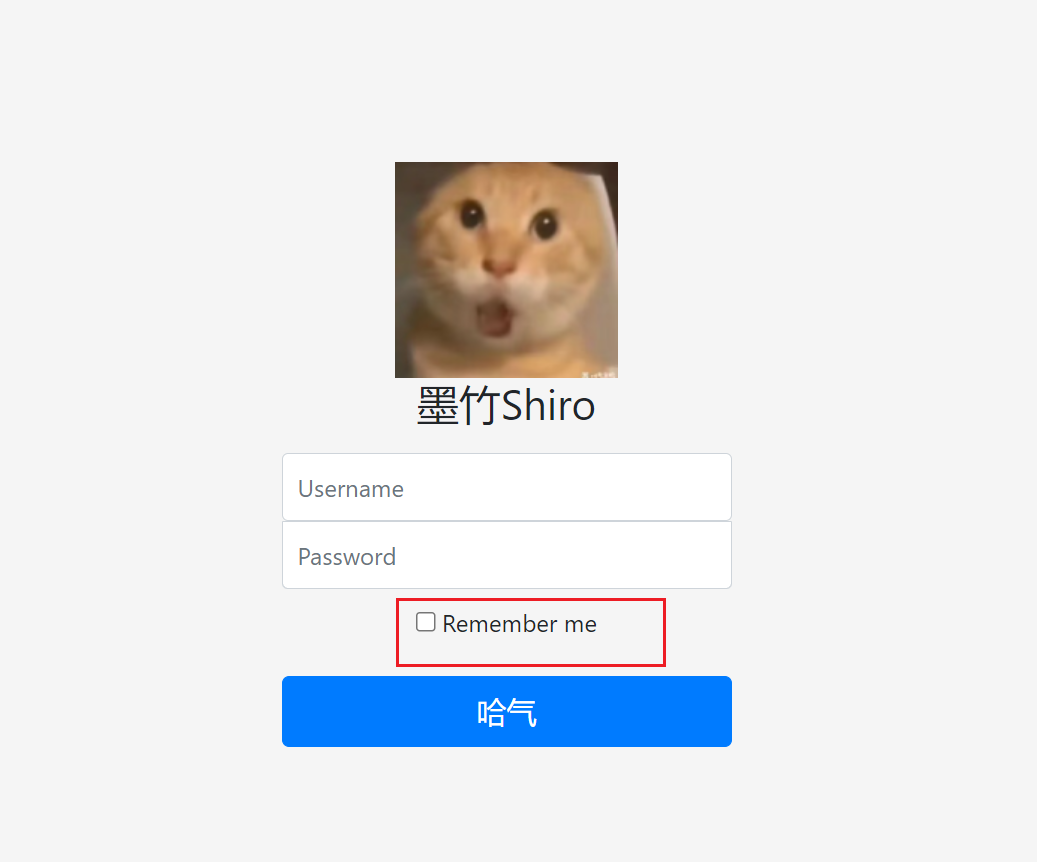Place cursor in the Password box
Image resolution: width=1037 pixels, height=862 pixels.
(x=507, y=555)
